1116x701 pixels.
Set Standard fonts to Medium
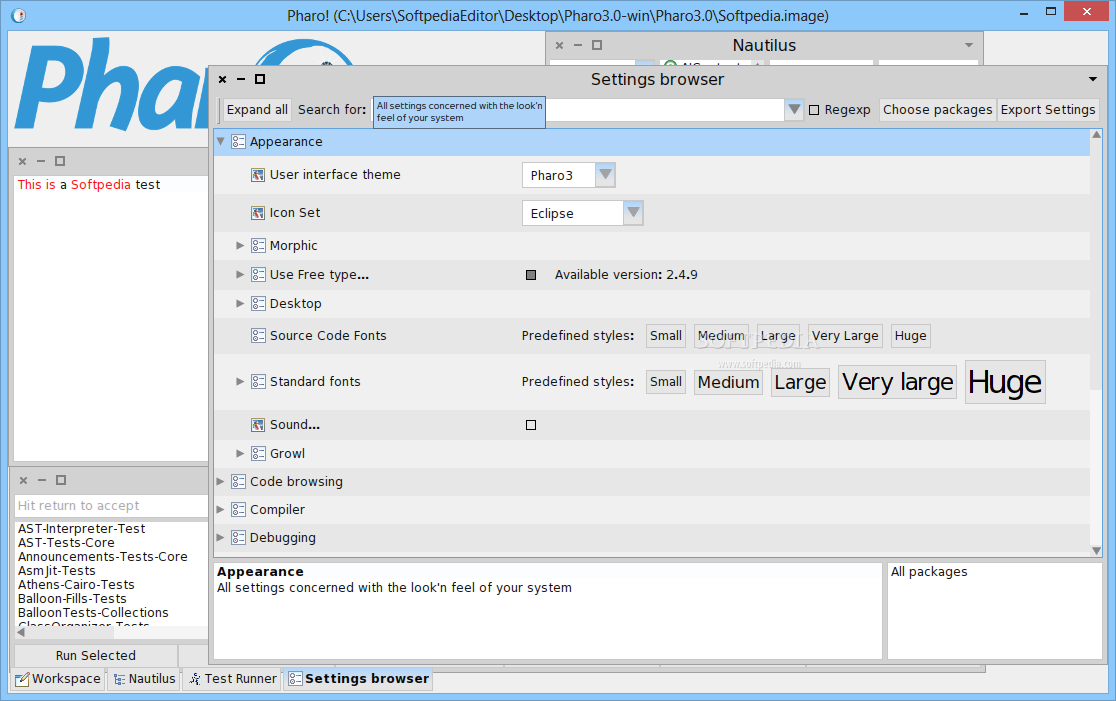[x=728, y=382]
